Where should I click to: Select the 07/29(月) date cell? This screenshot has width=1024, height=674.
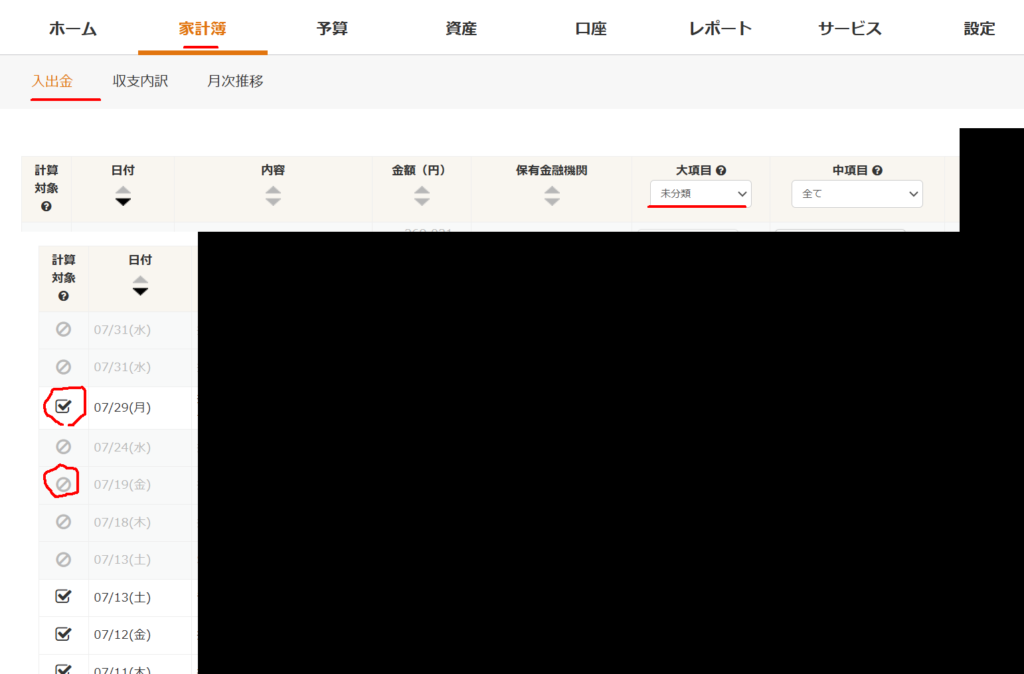pyautogui.click(x=122, y=408)
